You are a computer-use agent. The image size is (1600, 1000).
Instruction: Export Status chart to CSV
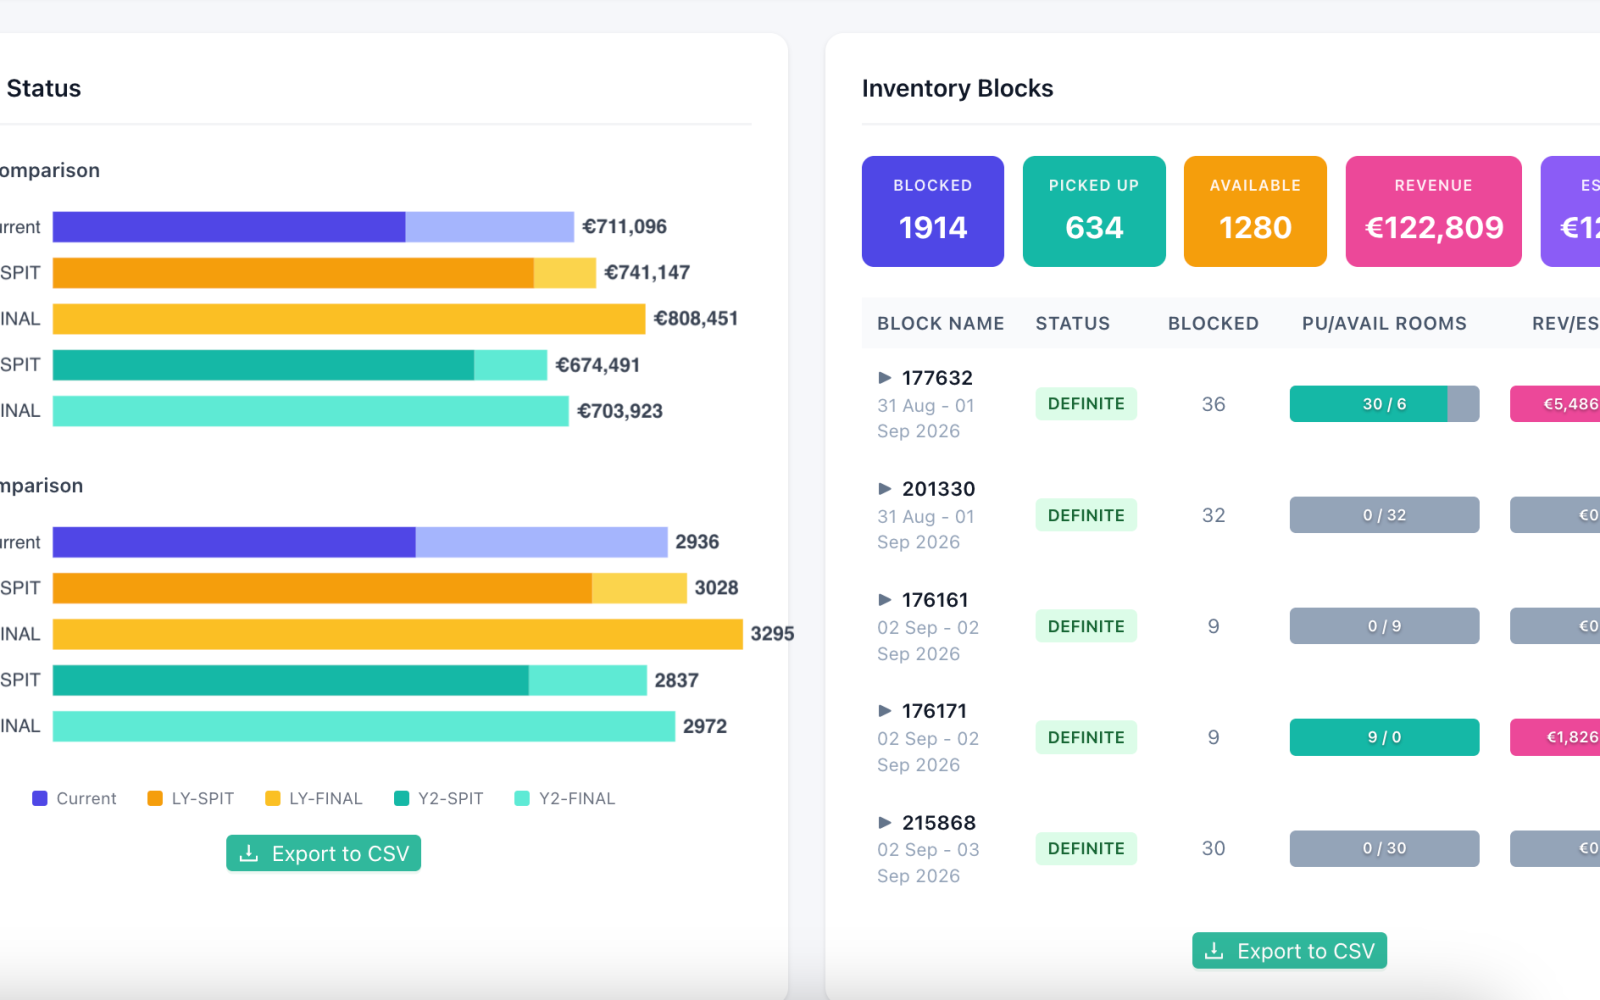coord(323,853)
